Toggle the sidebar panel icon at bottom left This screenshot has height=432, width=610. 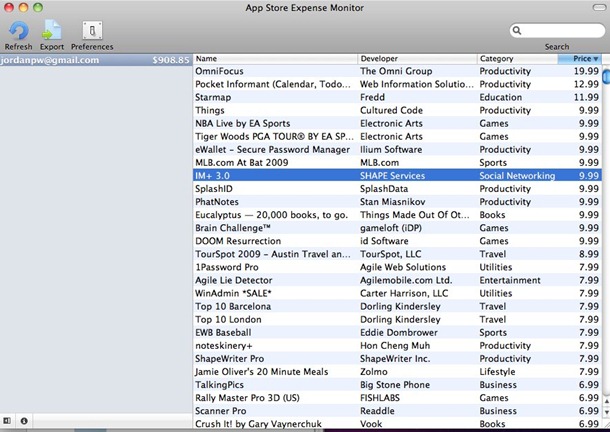pyautogui.click(x=7, y=421)
